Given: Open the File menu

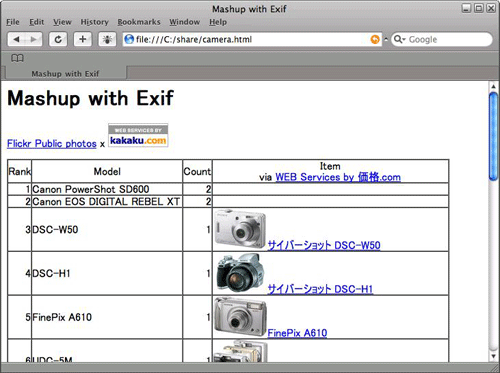Looking at the screenshot, I should click(x=13, y=22).
